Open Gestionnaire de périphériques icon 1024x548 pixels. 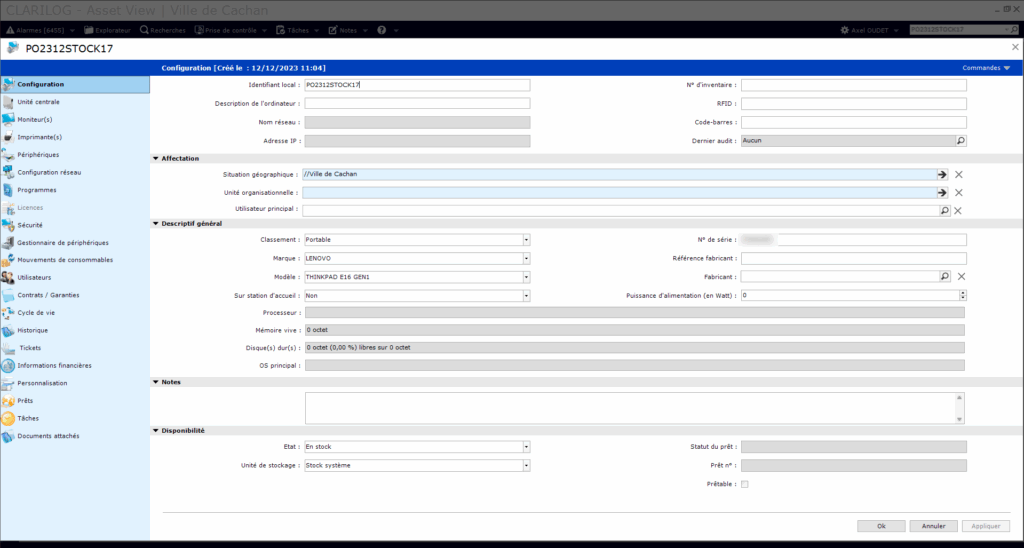click(x=8, y=242)
